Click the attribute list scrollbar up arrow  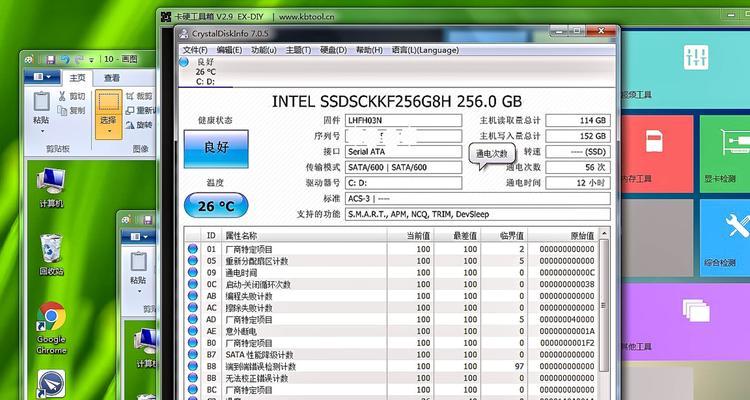click(x=604, y=233)
